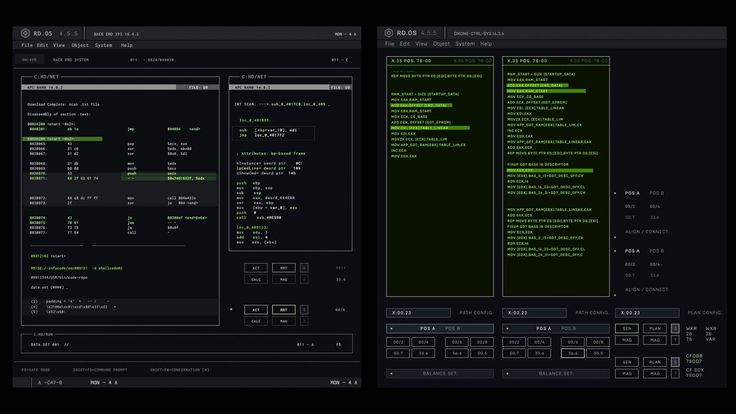736x414 pixels.
Task: Open the System menu in the DRONE-CTRL-SYS window
Action: tap(465, 44)
